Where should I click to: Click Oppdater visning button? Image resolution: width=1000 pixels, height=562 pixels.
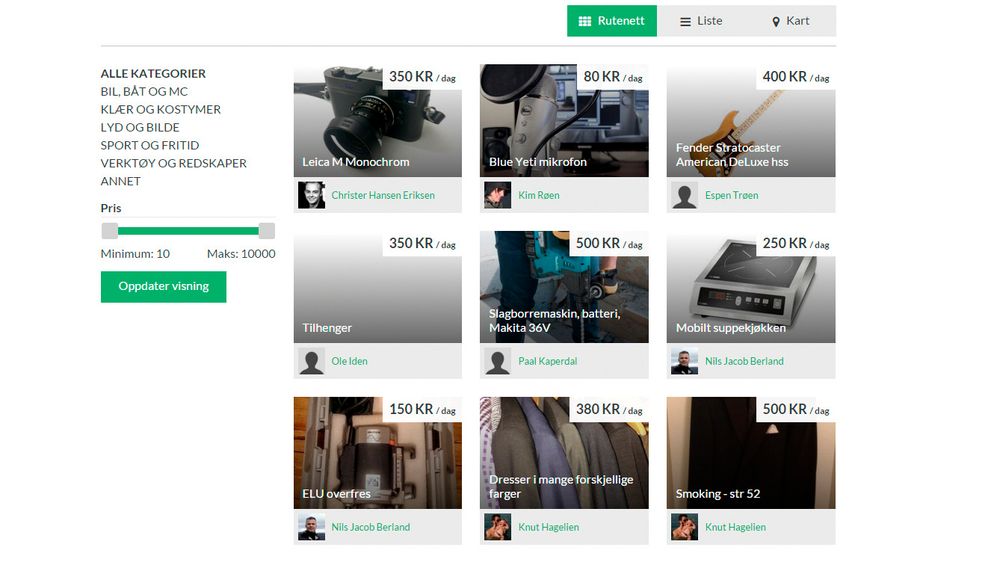tap(163, 286)
